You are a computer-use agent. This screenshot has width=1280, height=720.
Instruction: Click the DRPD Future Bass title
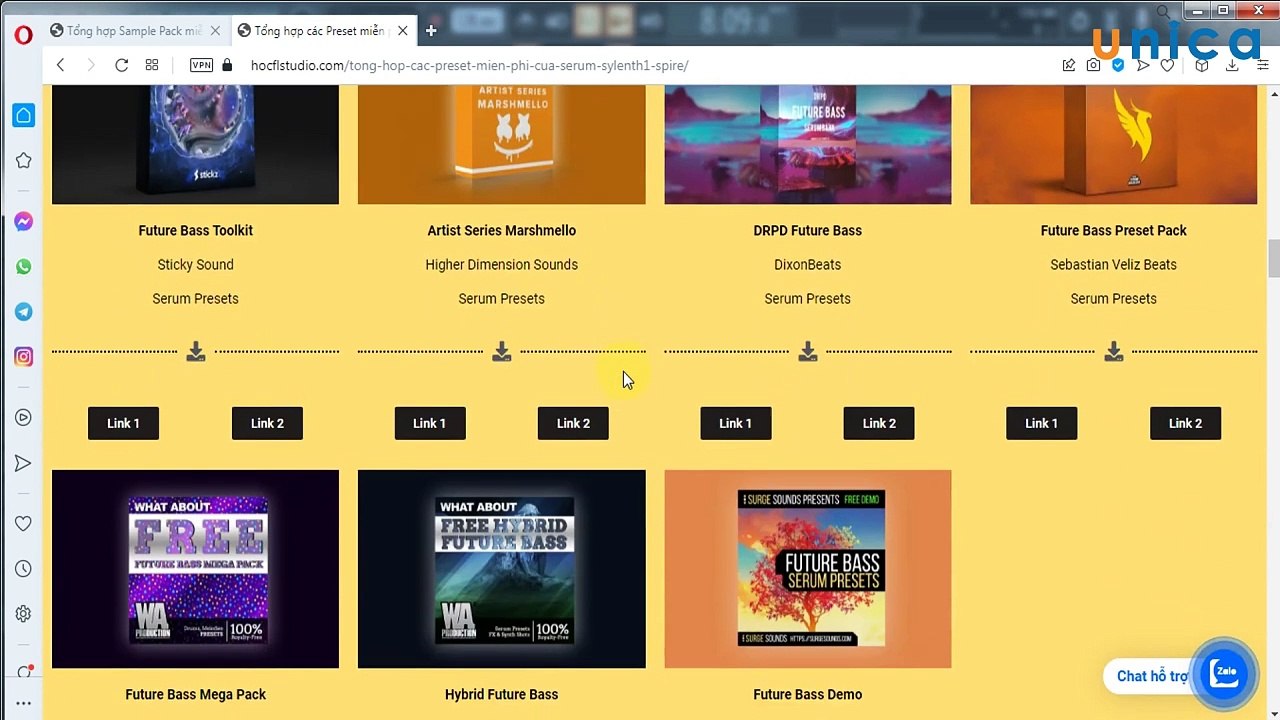point(808,230)
